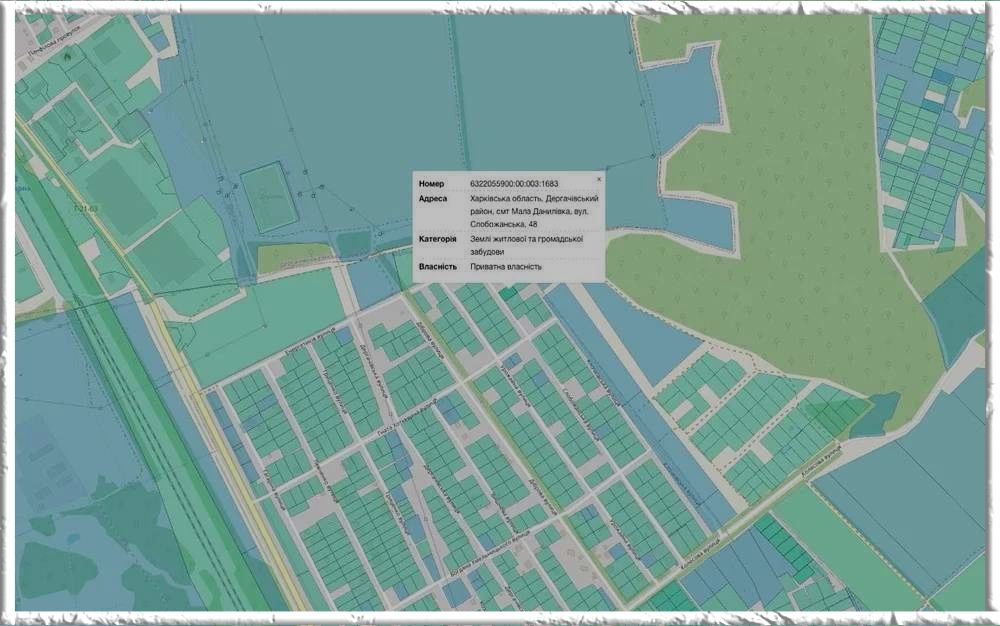
Task: Close the parcel information popup
Action: point(599,179)
